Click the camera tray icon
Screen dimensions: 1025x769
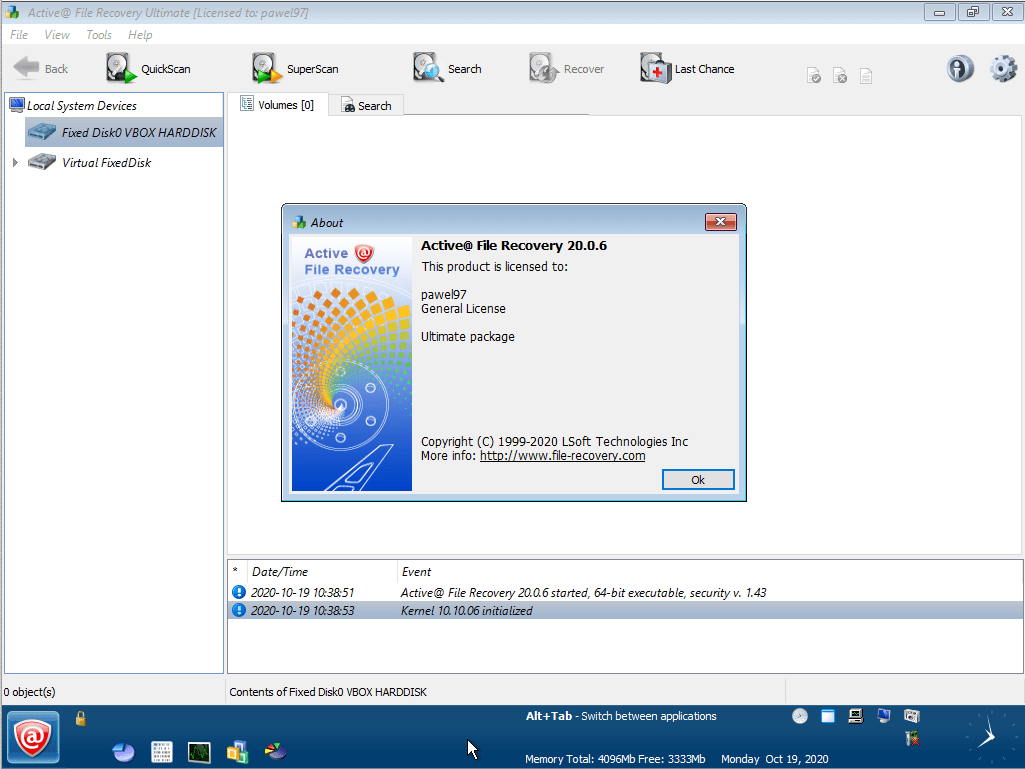coord(912,716)
